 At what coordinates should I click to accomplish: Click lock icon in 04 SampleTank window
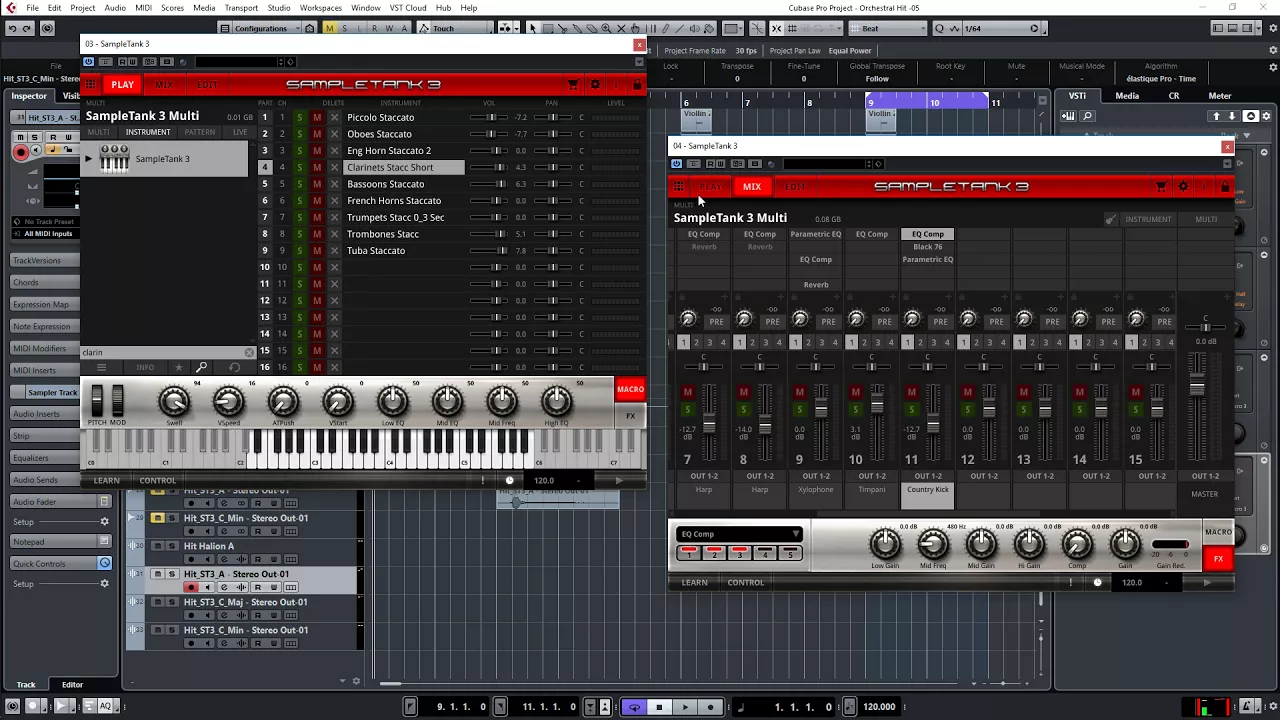(x=1225, y=186)
